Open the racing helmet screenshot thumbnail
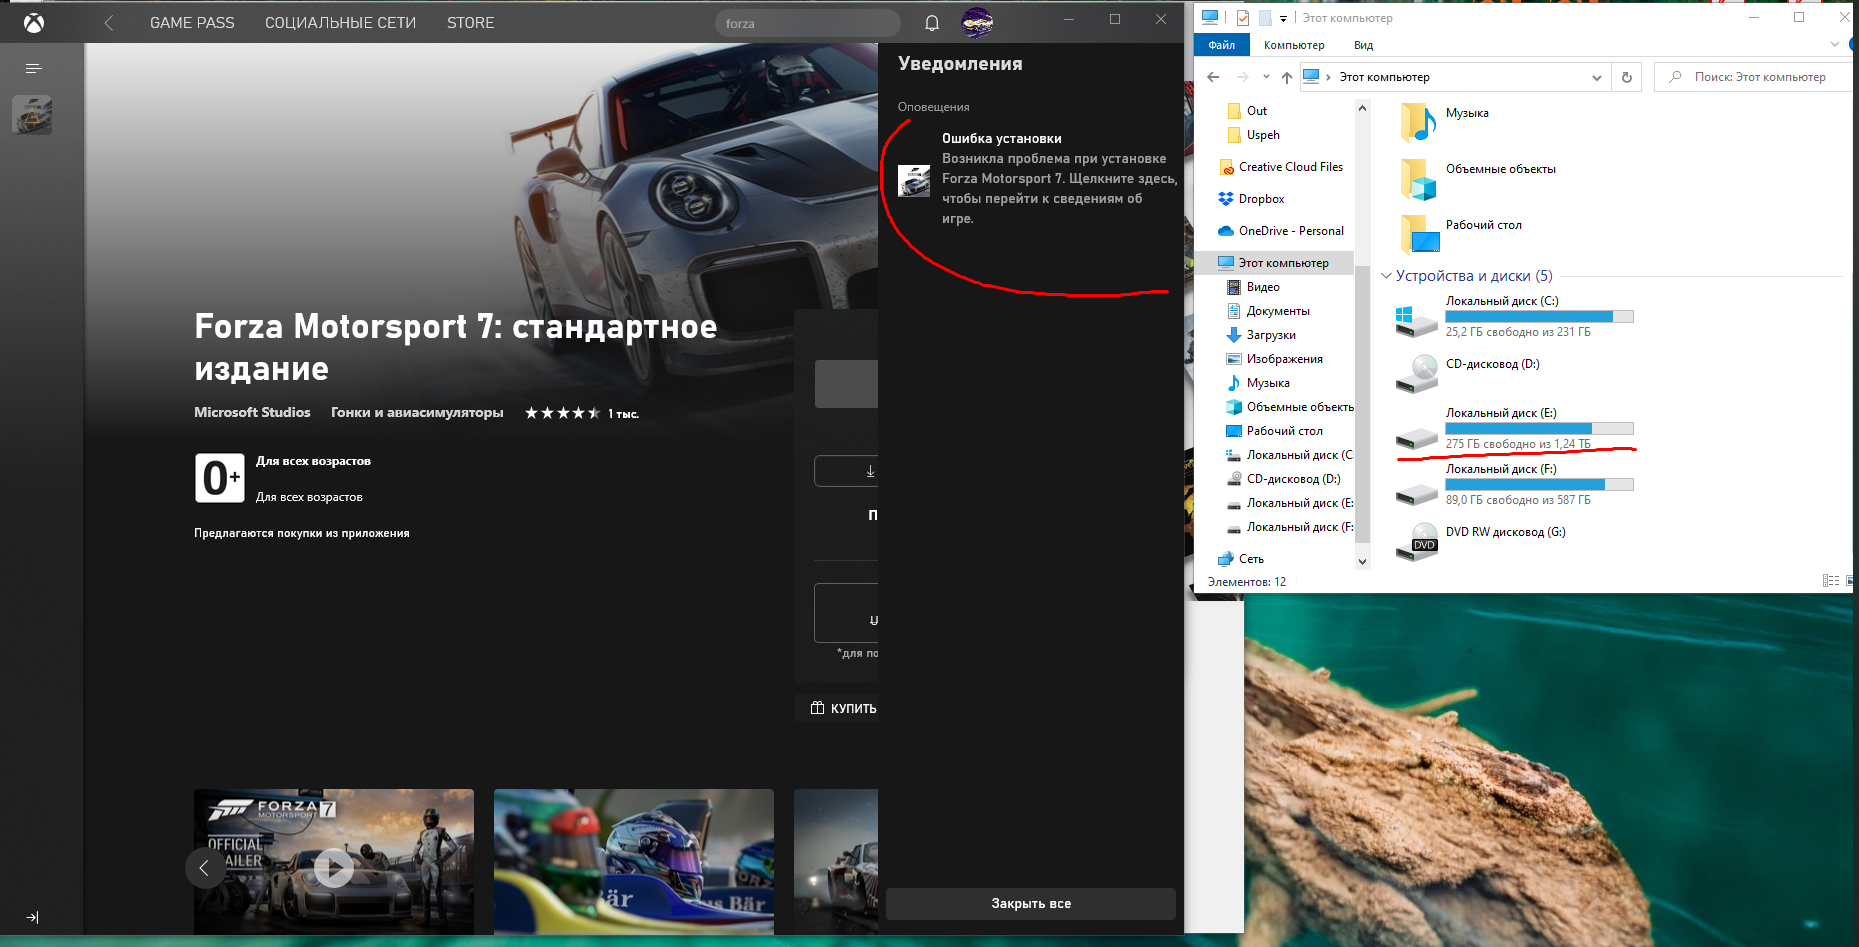The image size is (1859, 947). pyautogui.click(x=634, y=862)
